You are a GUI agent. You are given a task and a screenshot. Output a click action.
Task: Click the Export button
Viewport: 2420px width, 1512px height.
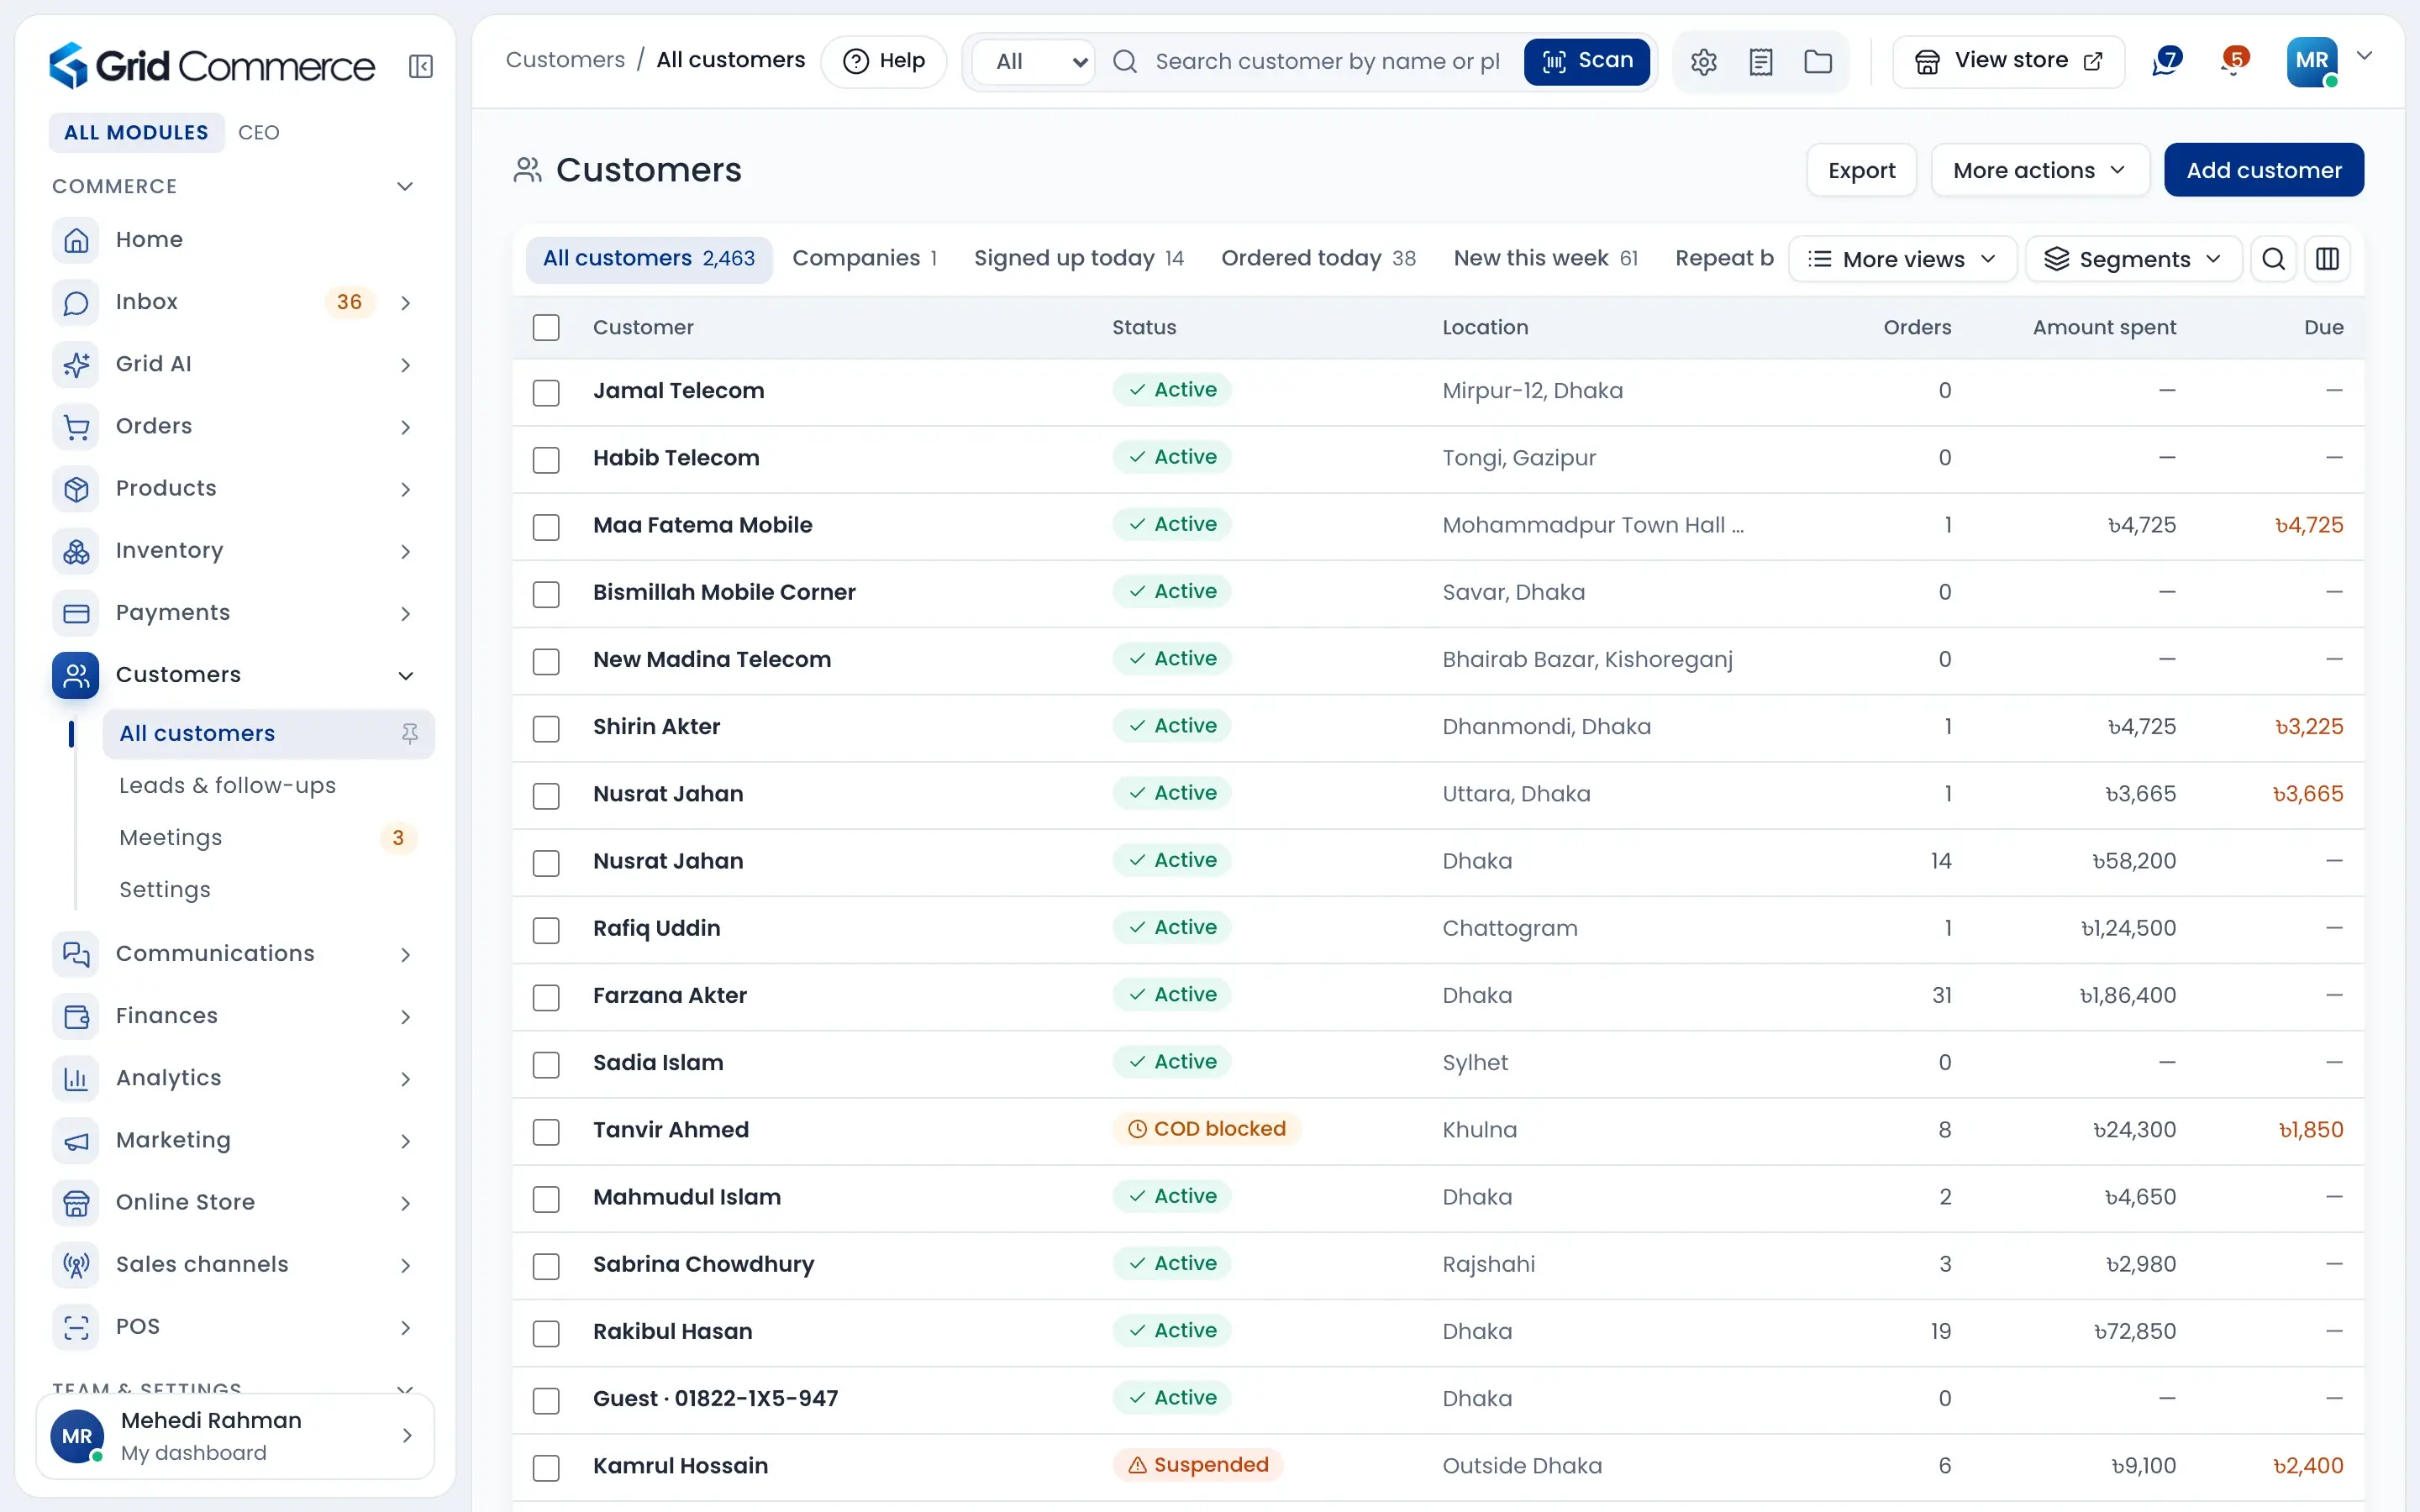pos(1861,170)
